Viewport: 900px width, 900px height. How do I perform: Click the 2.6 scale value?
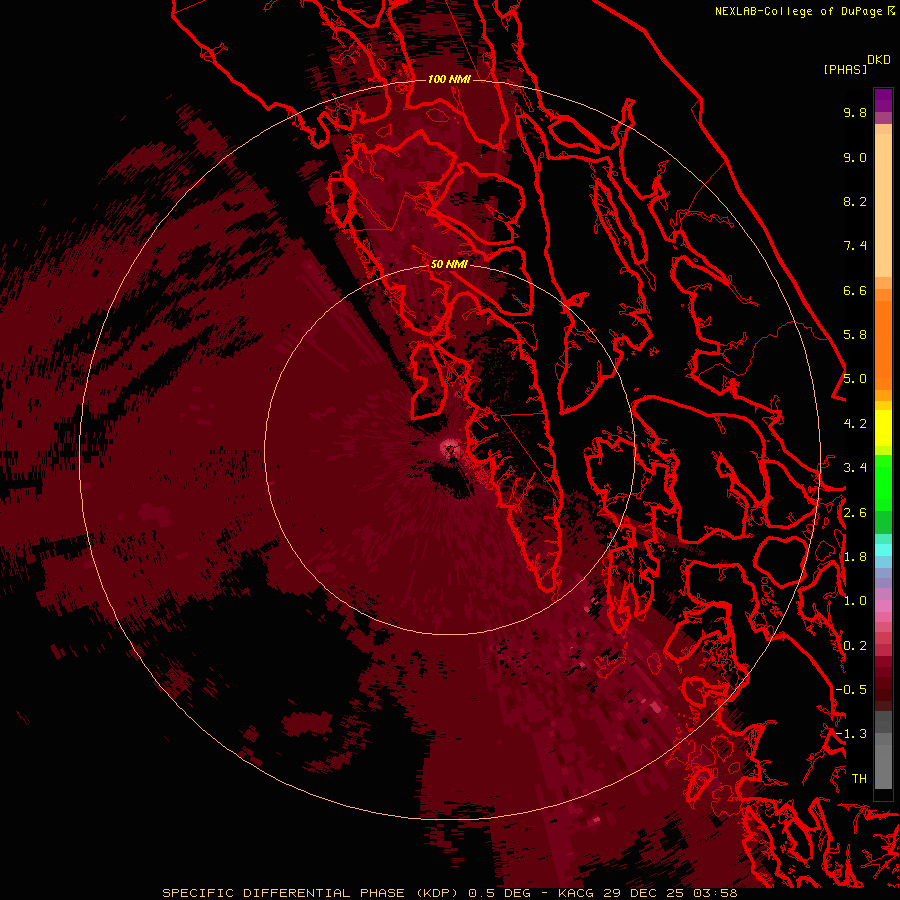point(855,513)
